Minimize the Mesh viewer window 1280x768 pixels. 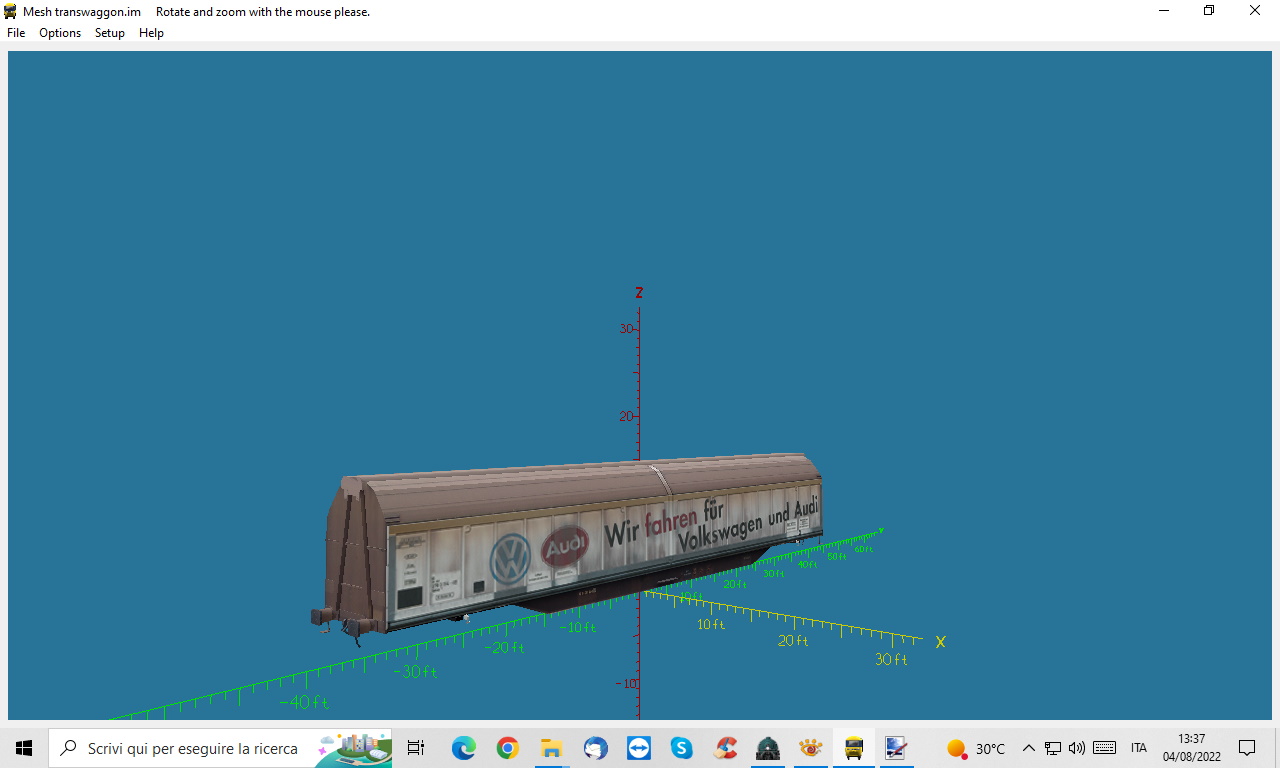point(1163,11)
